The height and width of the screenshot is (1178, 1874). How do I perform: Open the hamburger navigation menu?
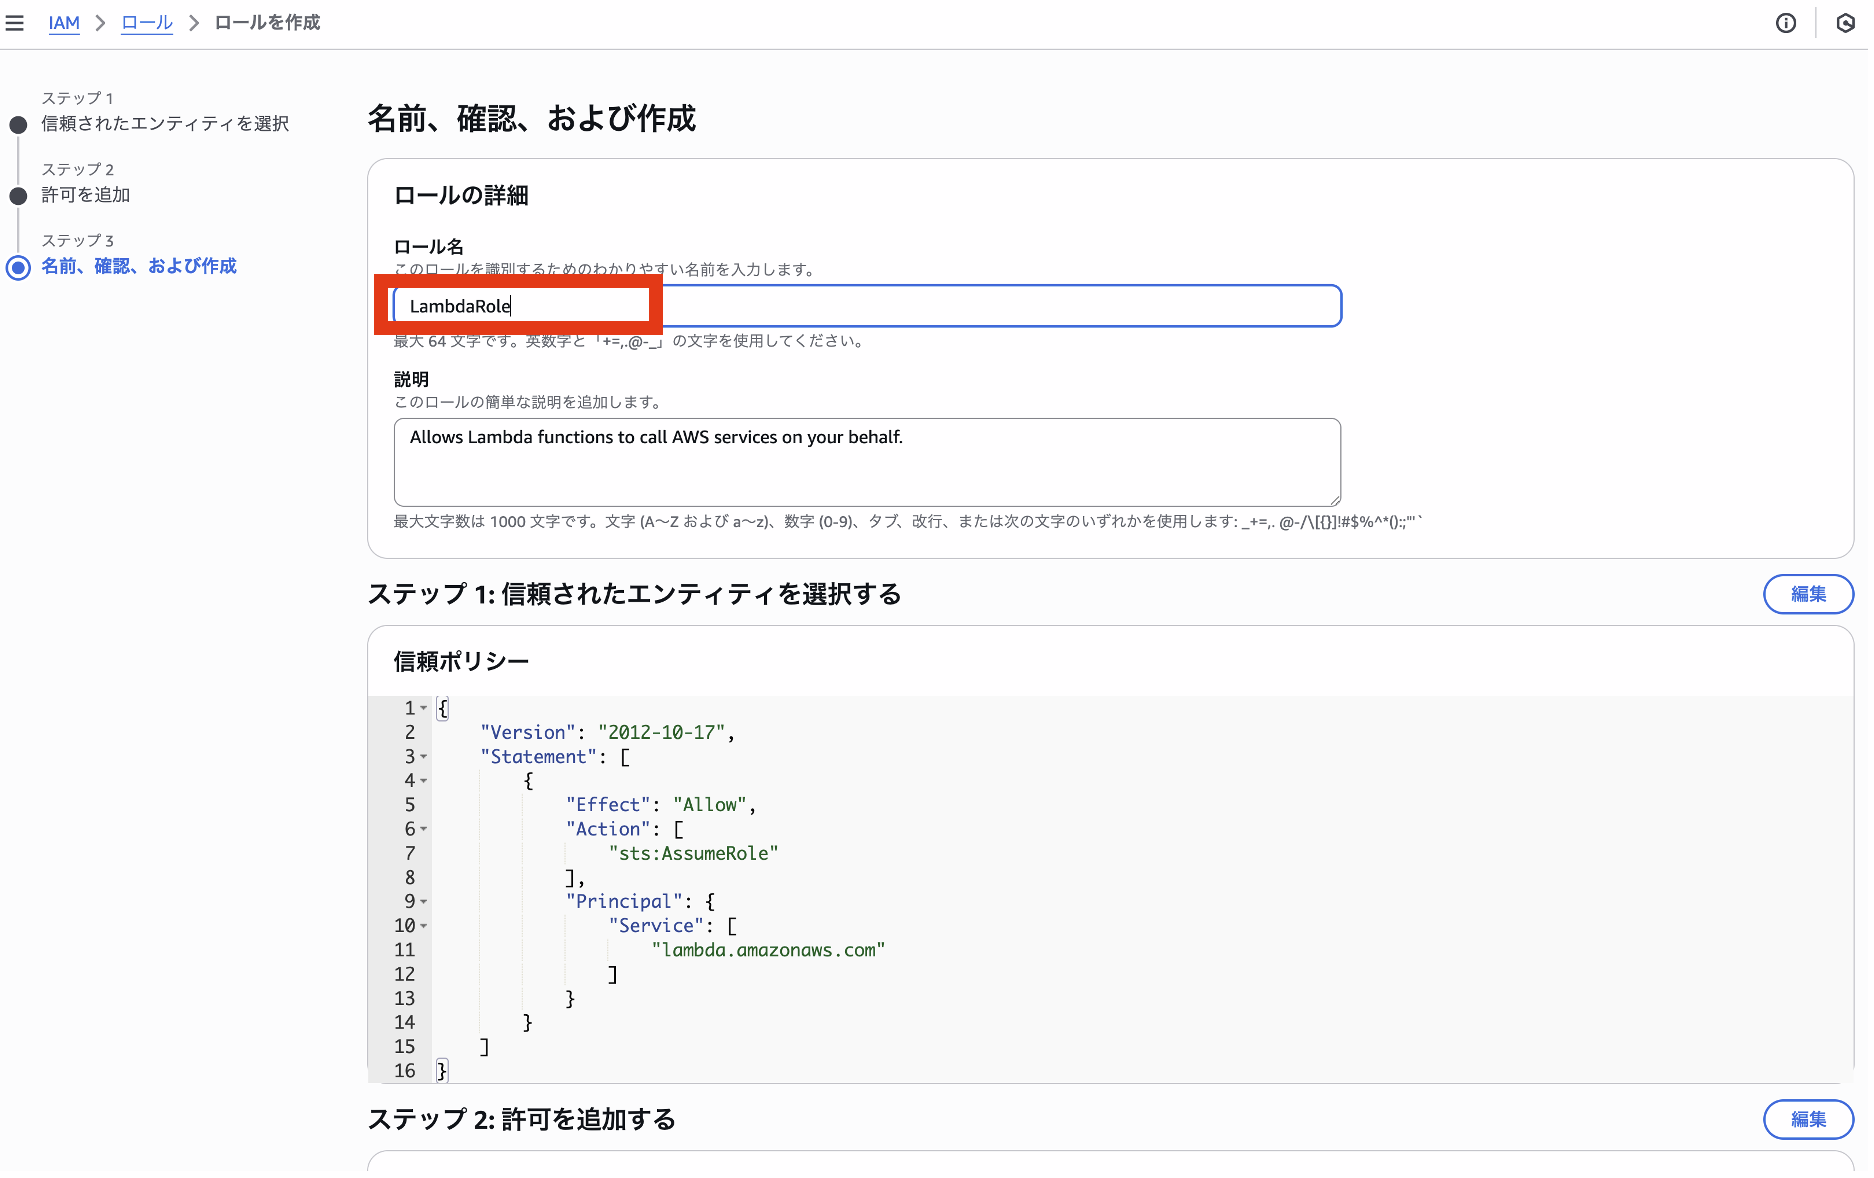pyautogui.click(x=15, y=23)
